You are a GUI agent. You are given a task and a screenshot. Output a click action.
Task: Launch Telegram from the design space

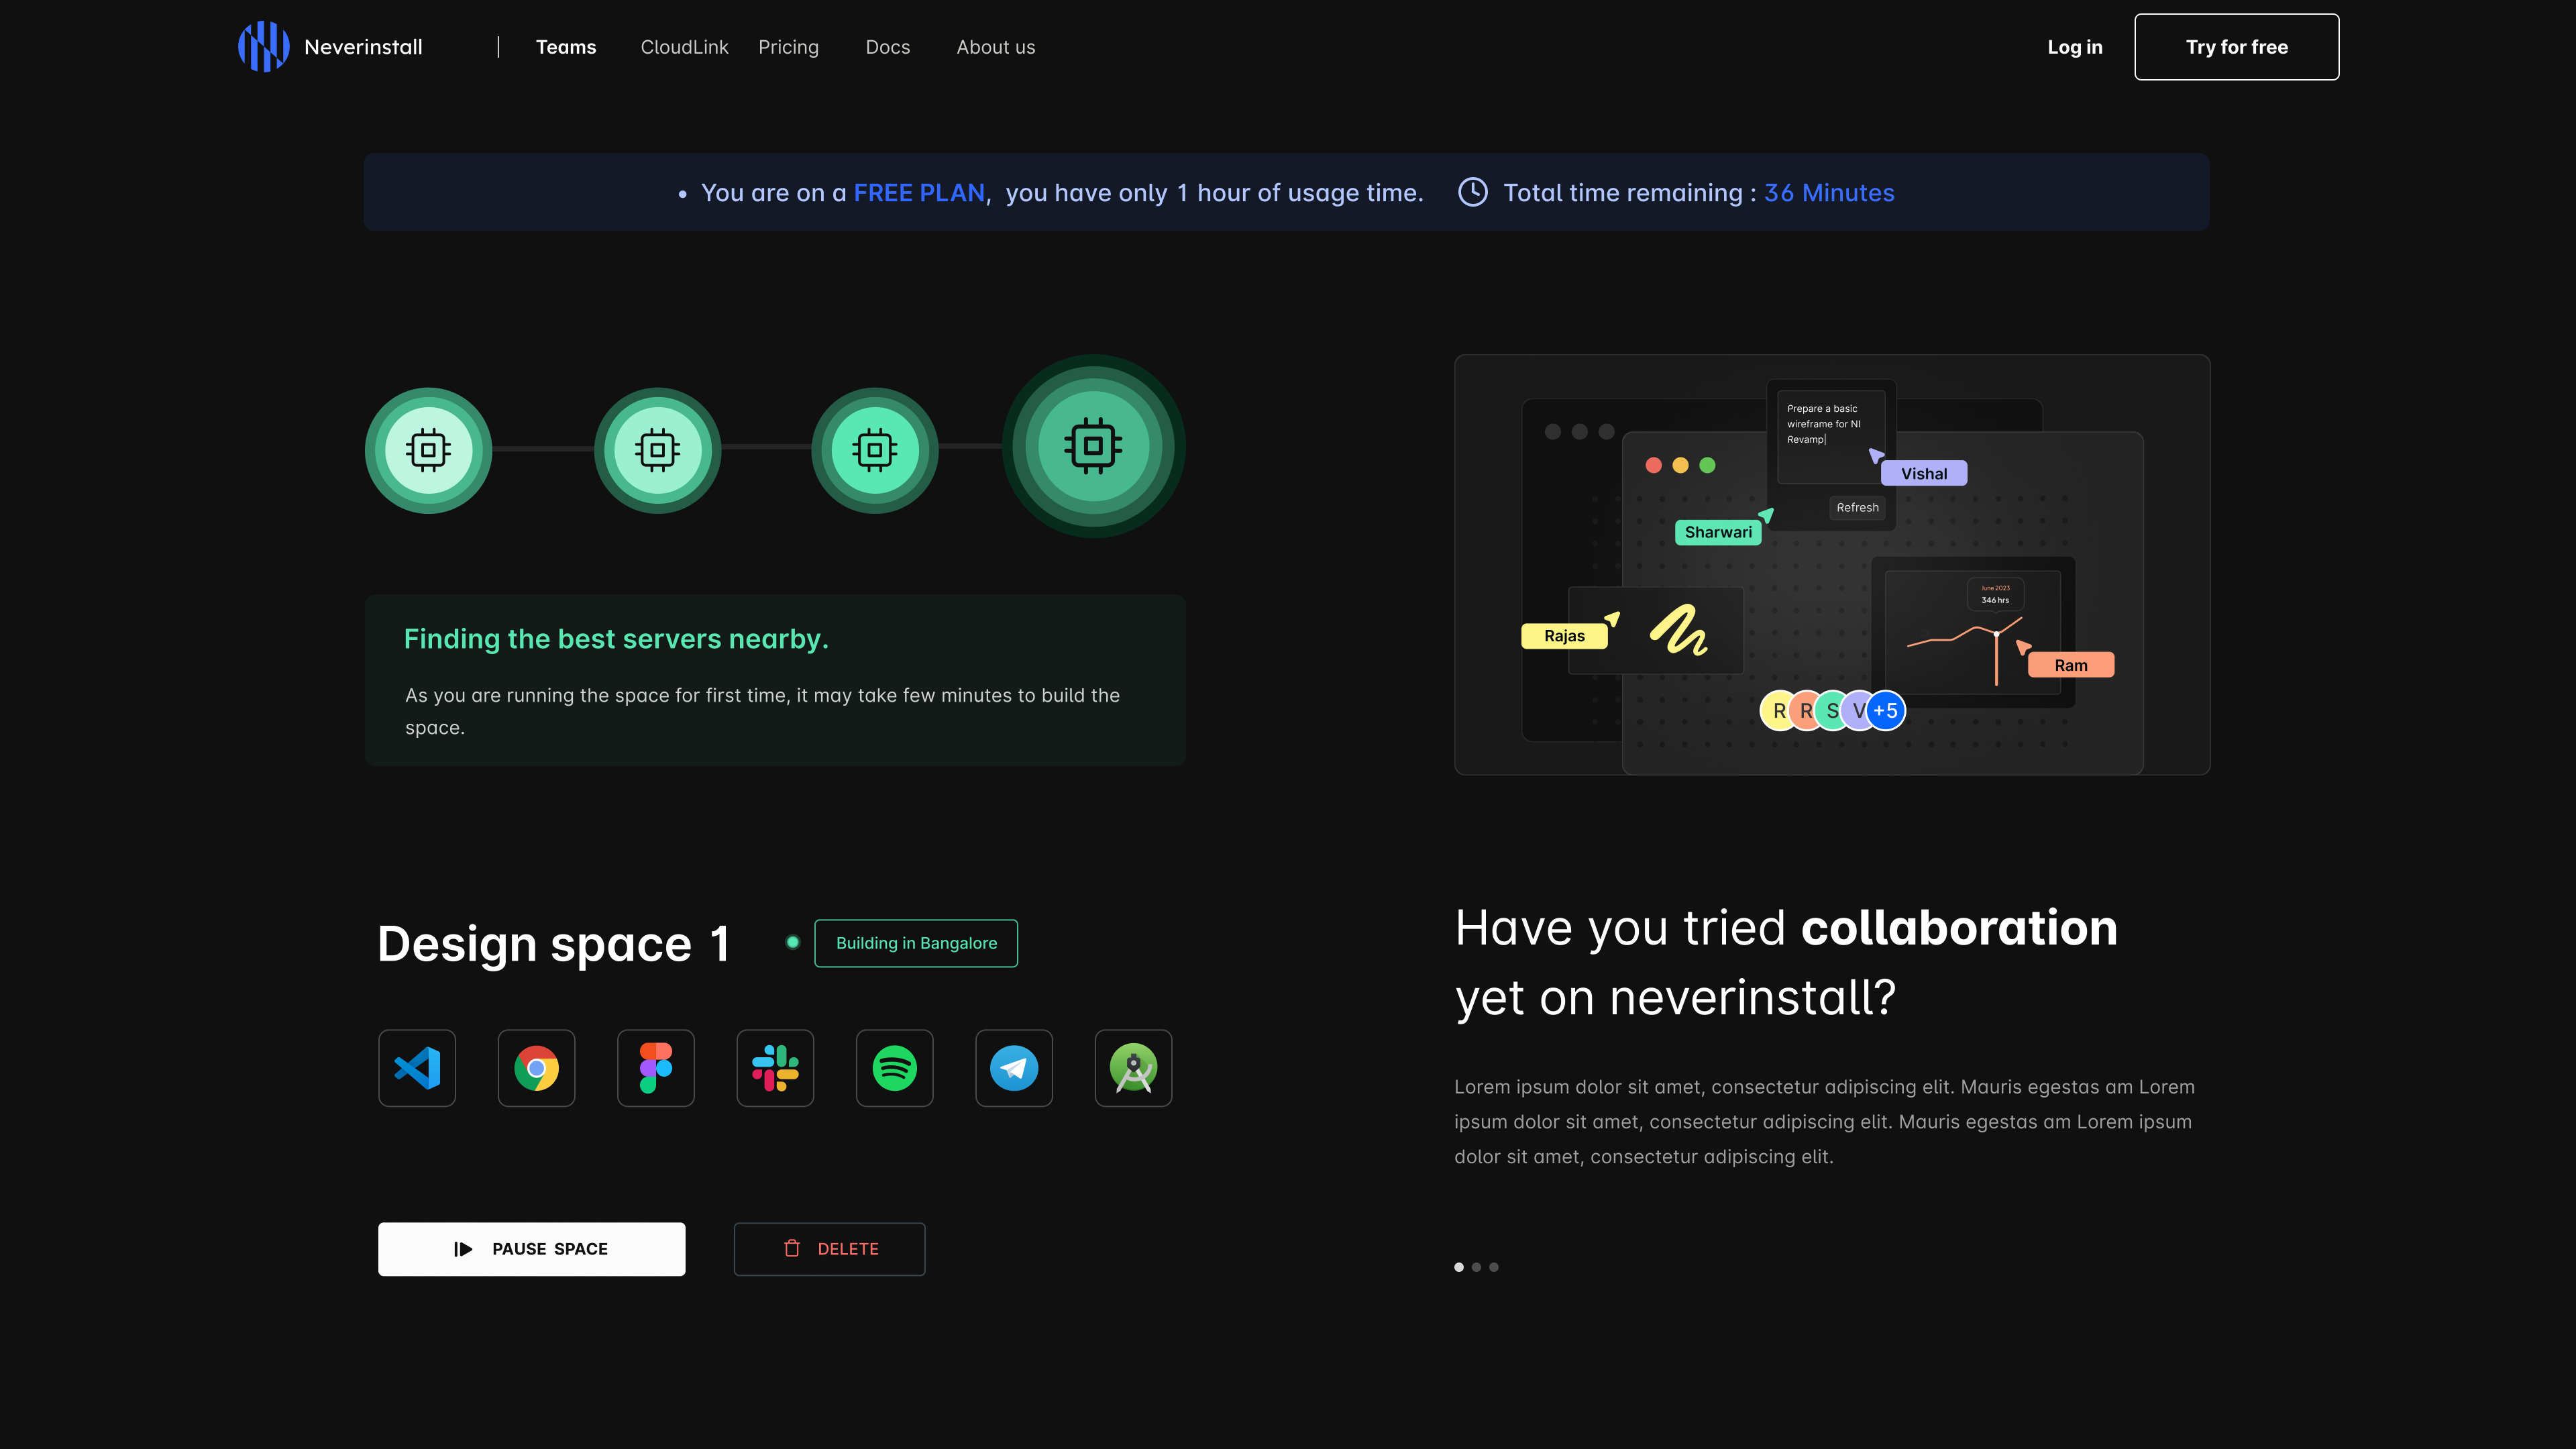[x=1014, y=1068]
